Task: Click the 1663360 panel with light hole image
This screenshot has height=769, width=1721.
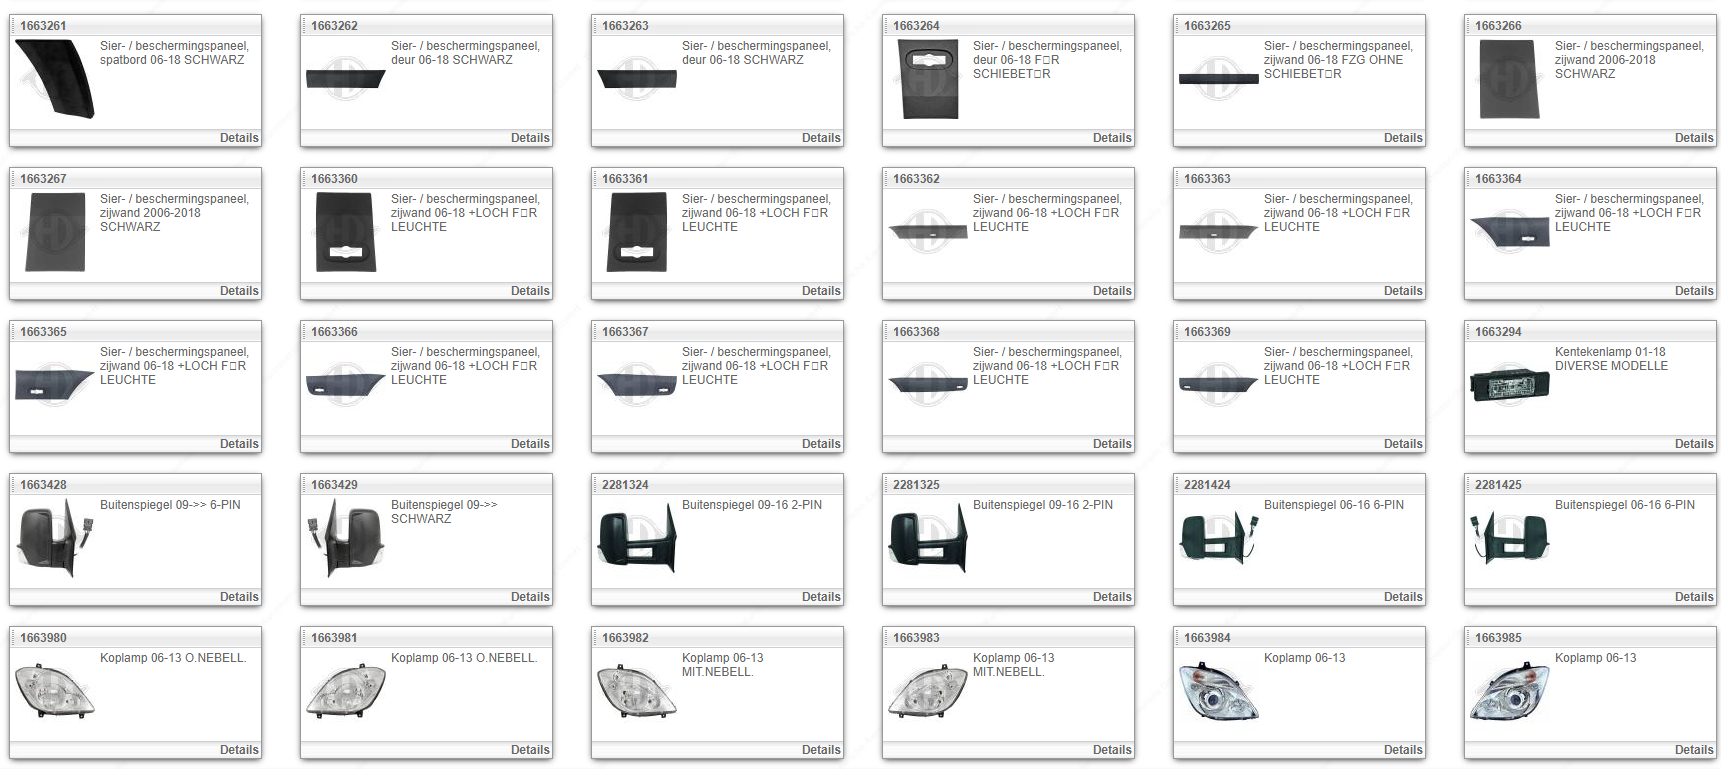Action: (x=346, y=233)
